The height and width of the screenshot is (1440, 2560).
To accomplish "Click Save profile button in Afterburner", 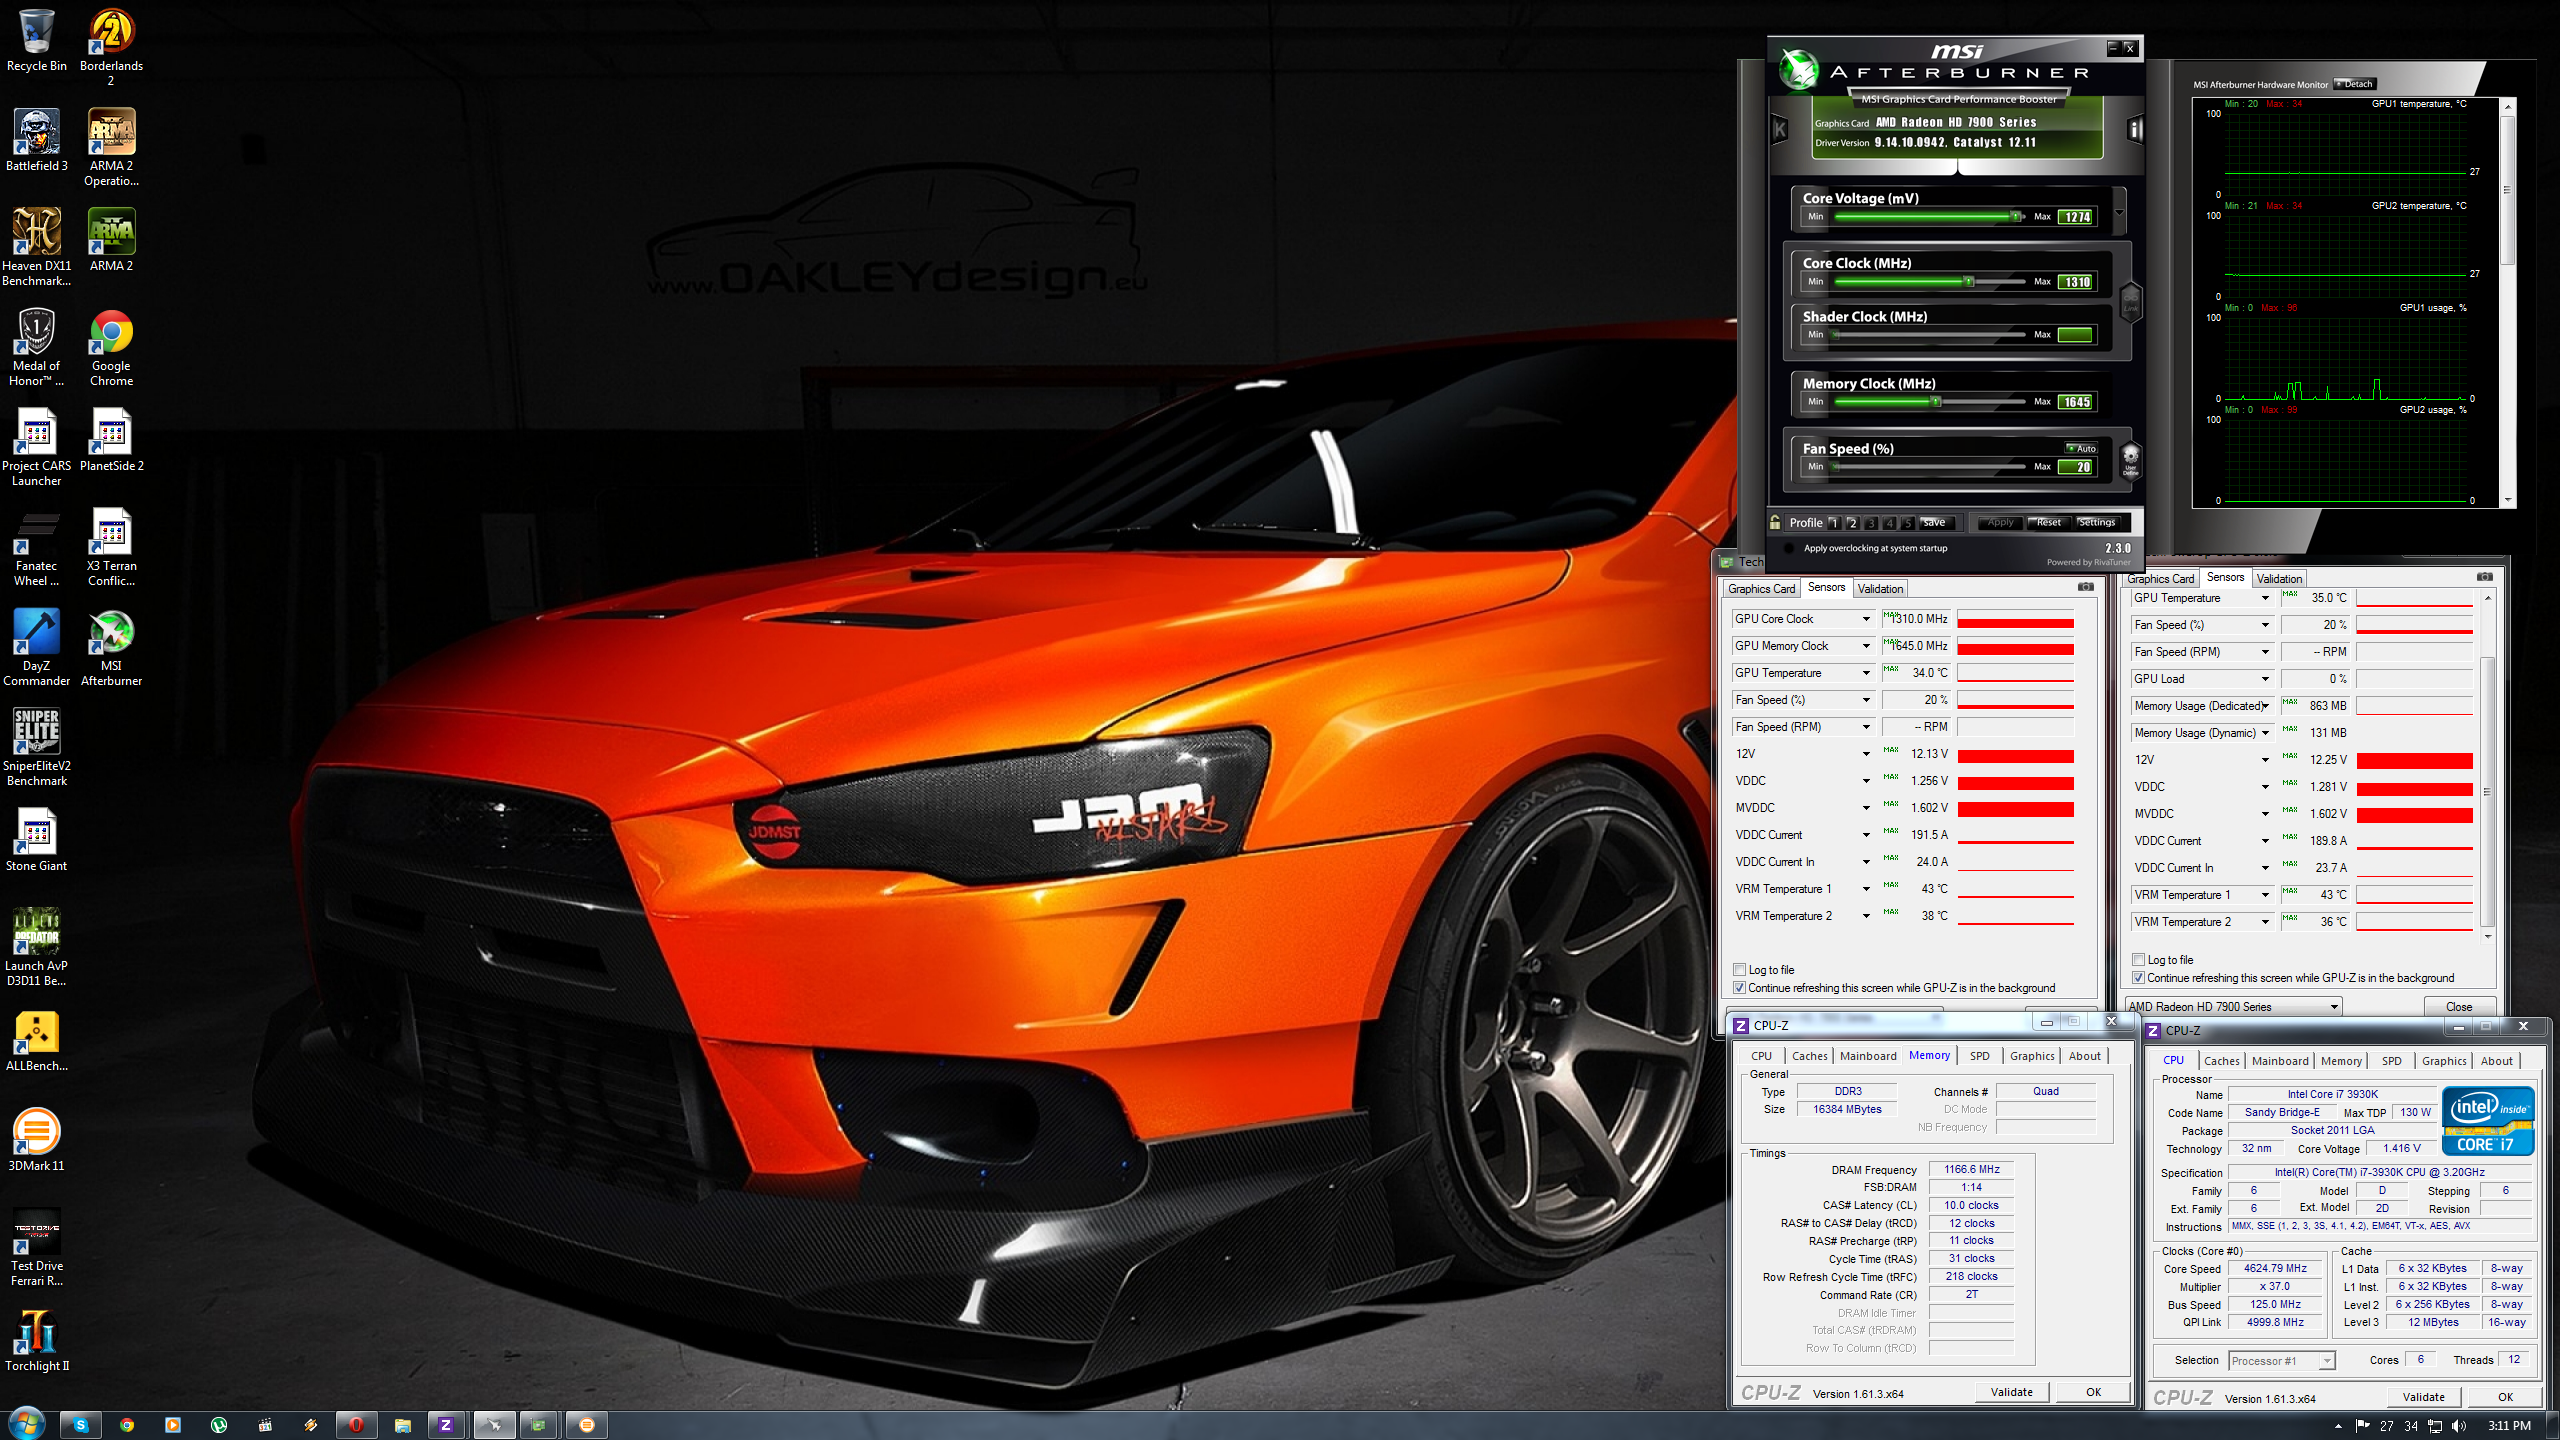I will (1935, 522).
